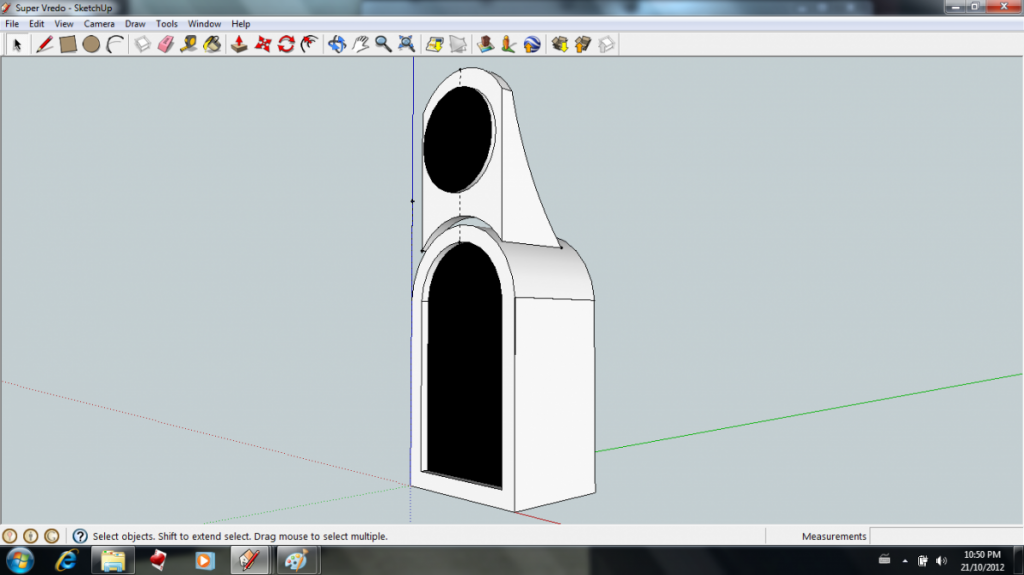The image size is (1024, 575).
Task: Open Internet Explorer from the taskbar
Action: (x=67, y=561)
